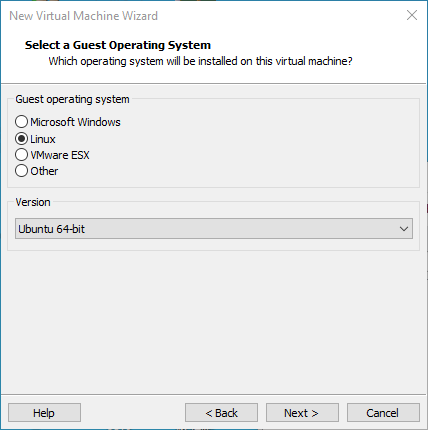Proceed with the Next button
This screenshot has height=430, width=428.
(302, 413)
